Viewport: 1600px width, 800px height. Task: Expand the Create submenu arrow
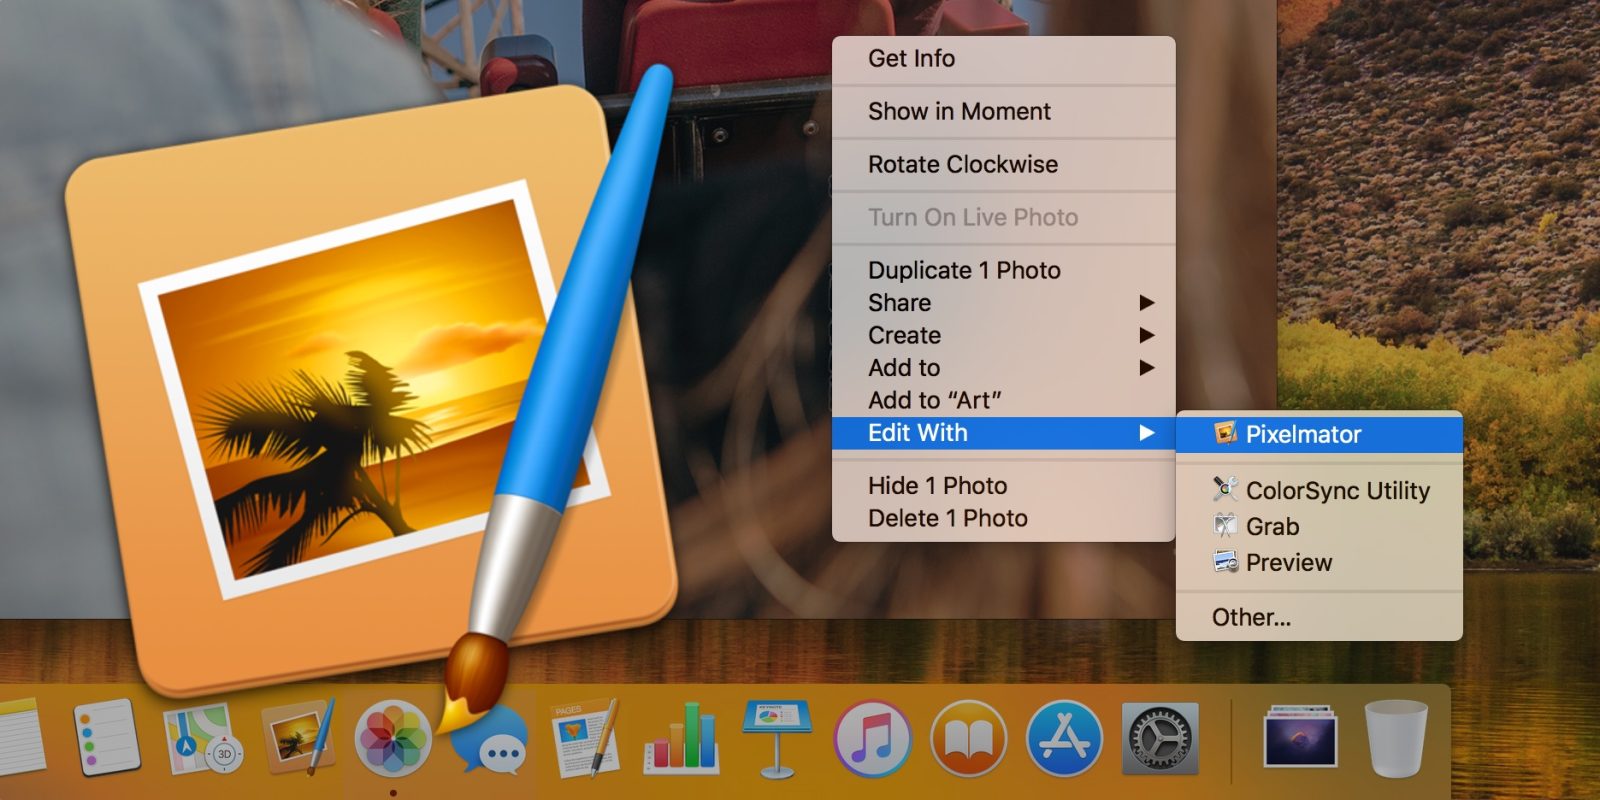pyautogui.click(x=1147, y=335)
